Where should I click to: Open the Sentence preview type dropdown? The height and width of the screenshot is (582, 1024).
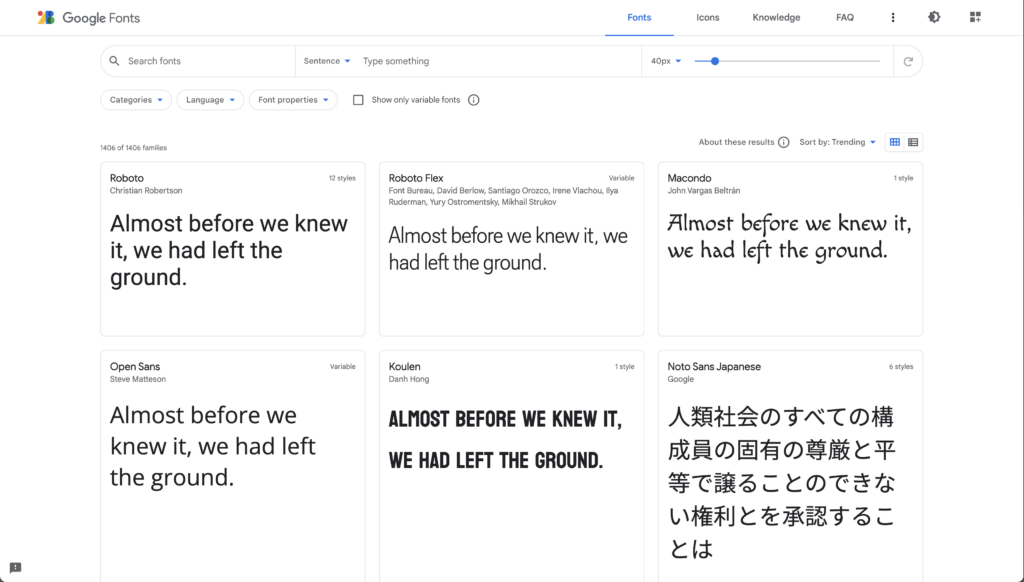point(326,61)
